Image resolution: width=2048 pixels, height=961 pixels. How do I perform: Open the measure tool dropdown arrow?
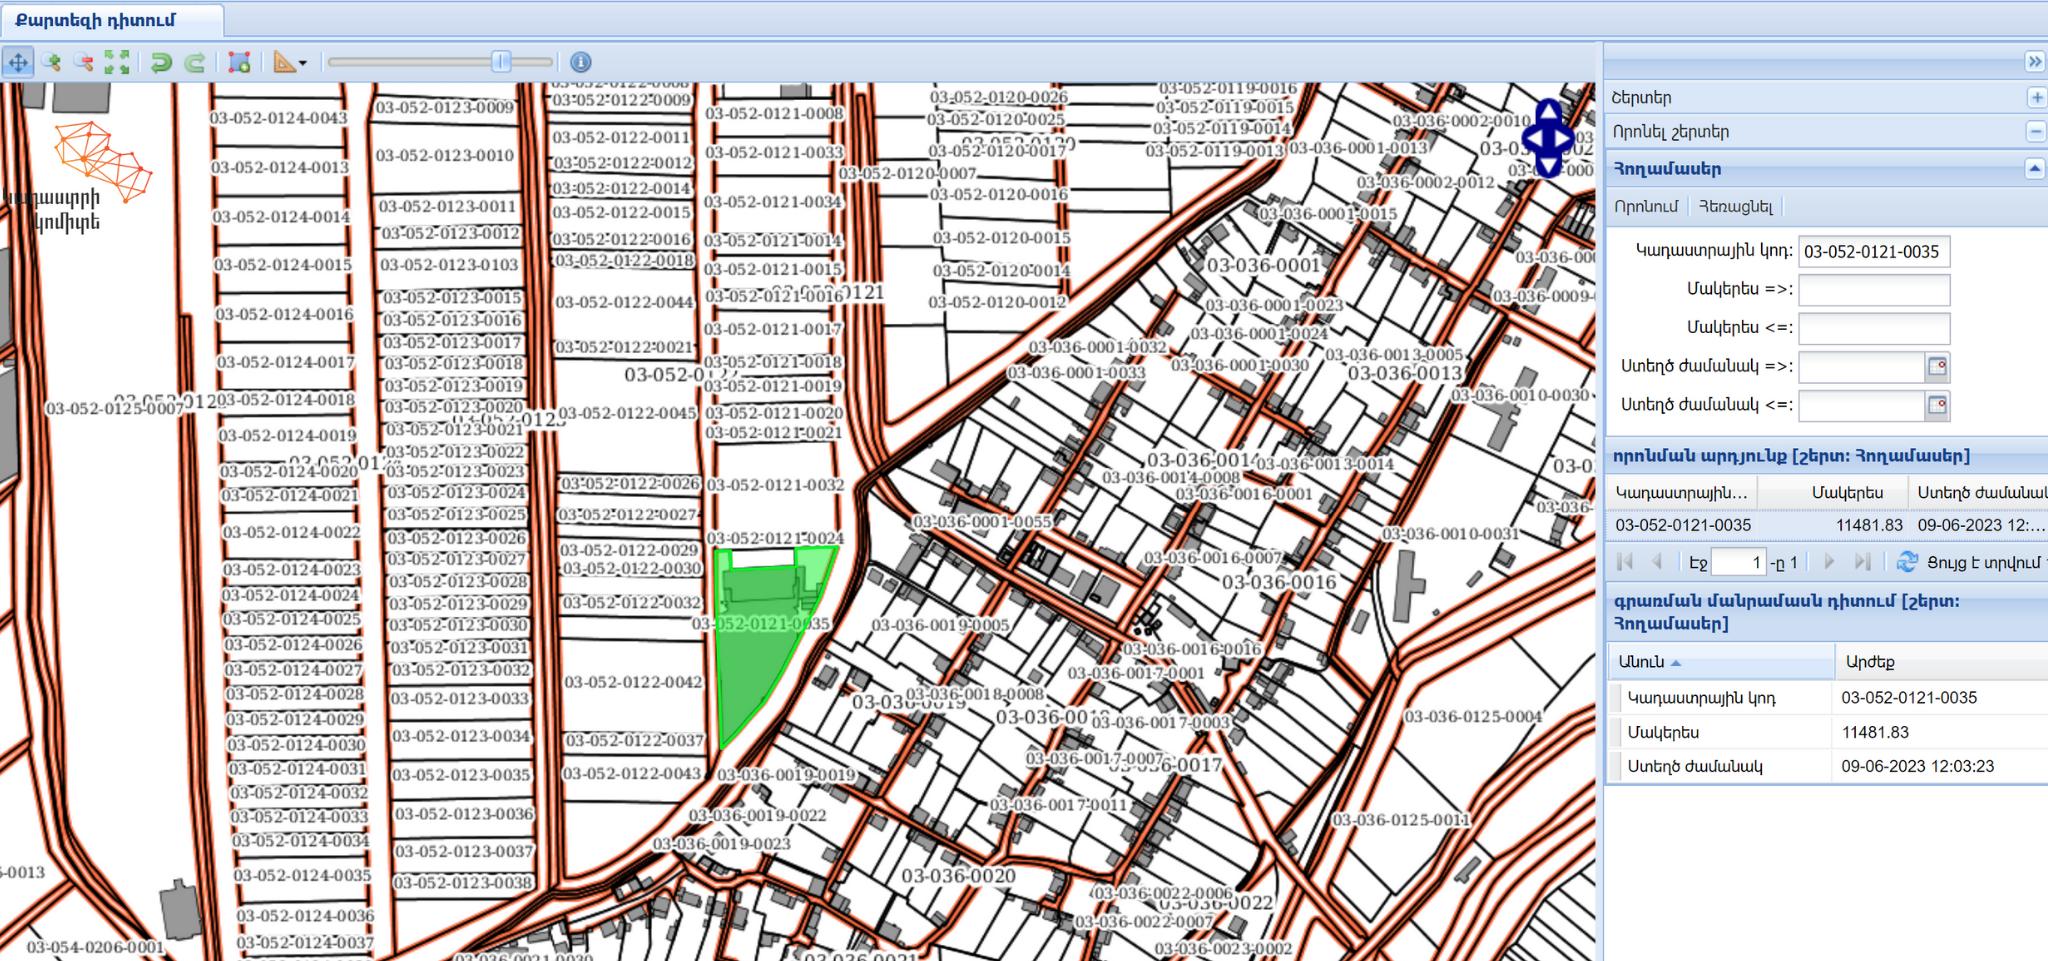click(303, 64)
